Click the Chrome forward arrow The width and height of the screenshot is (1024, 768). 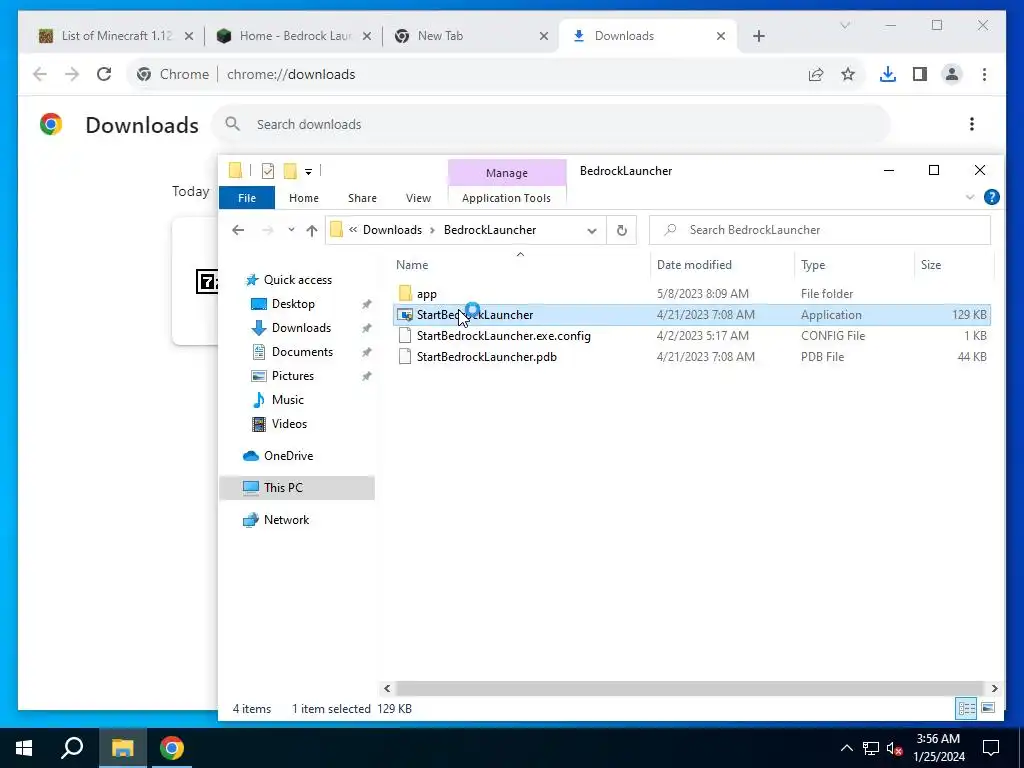(72, 74)
